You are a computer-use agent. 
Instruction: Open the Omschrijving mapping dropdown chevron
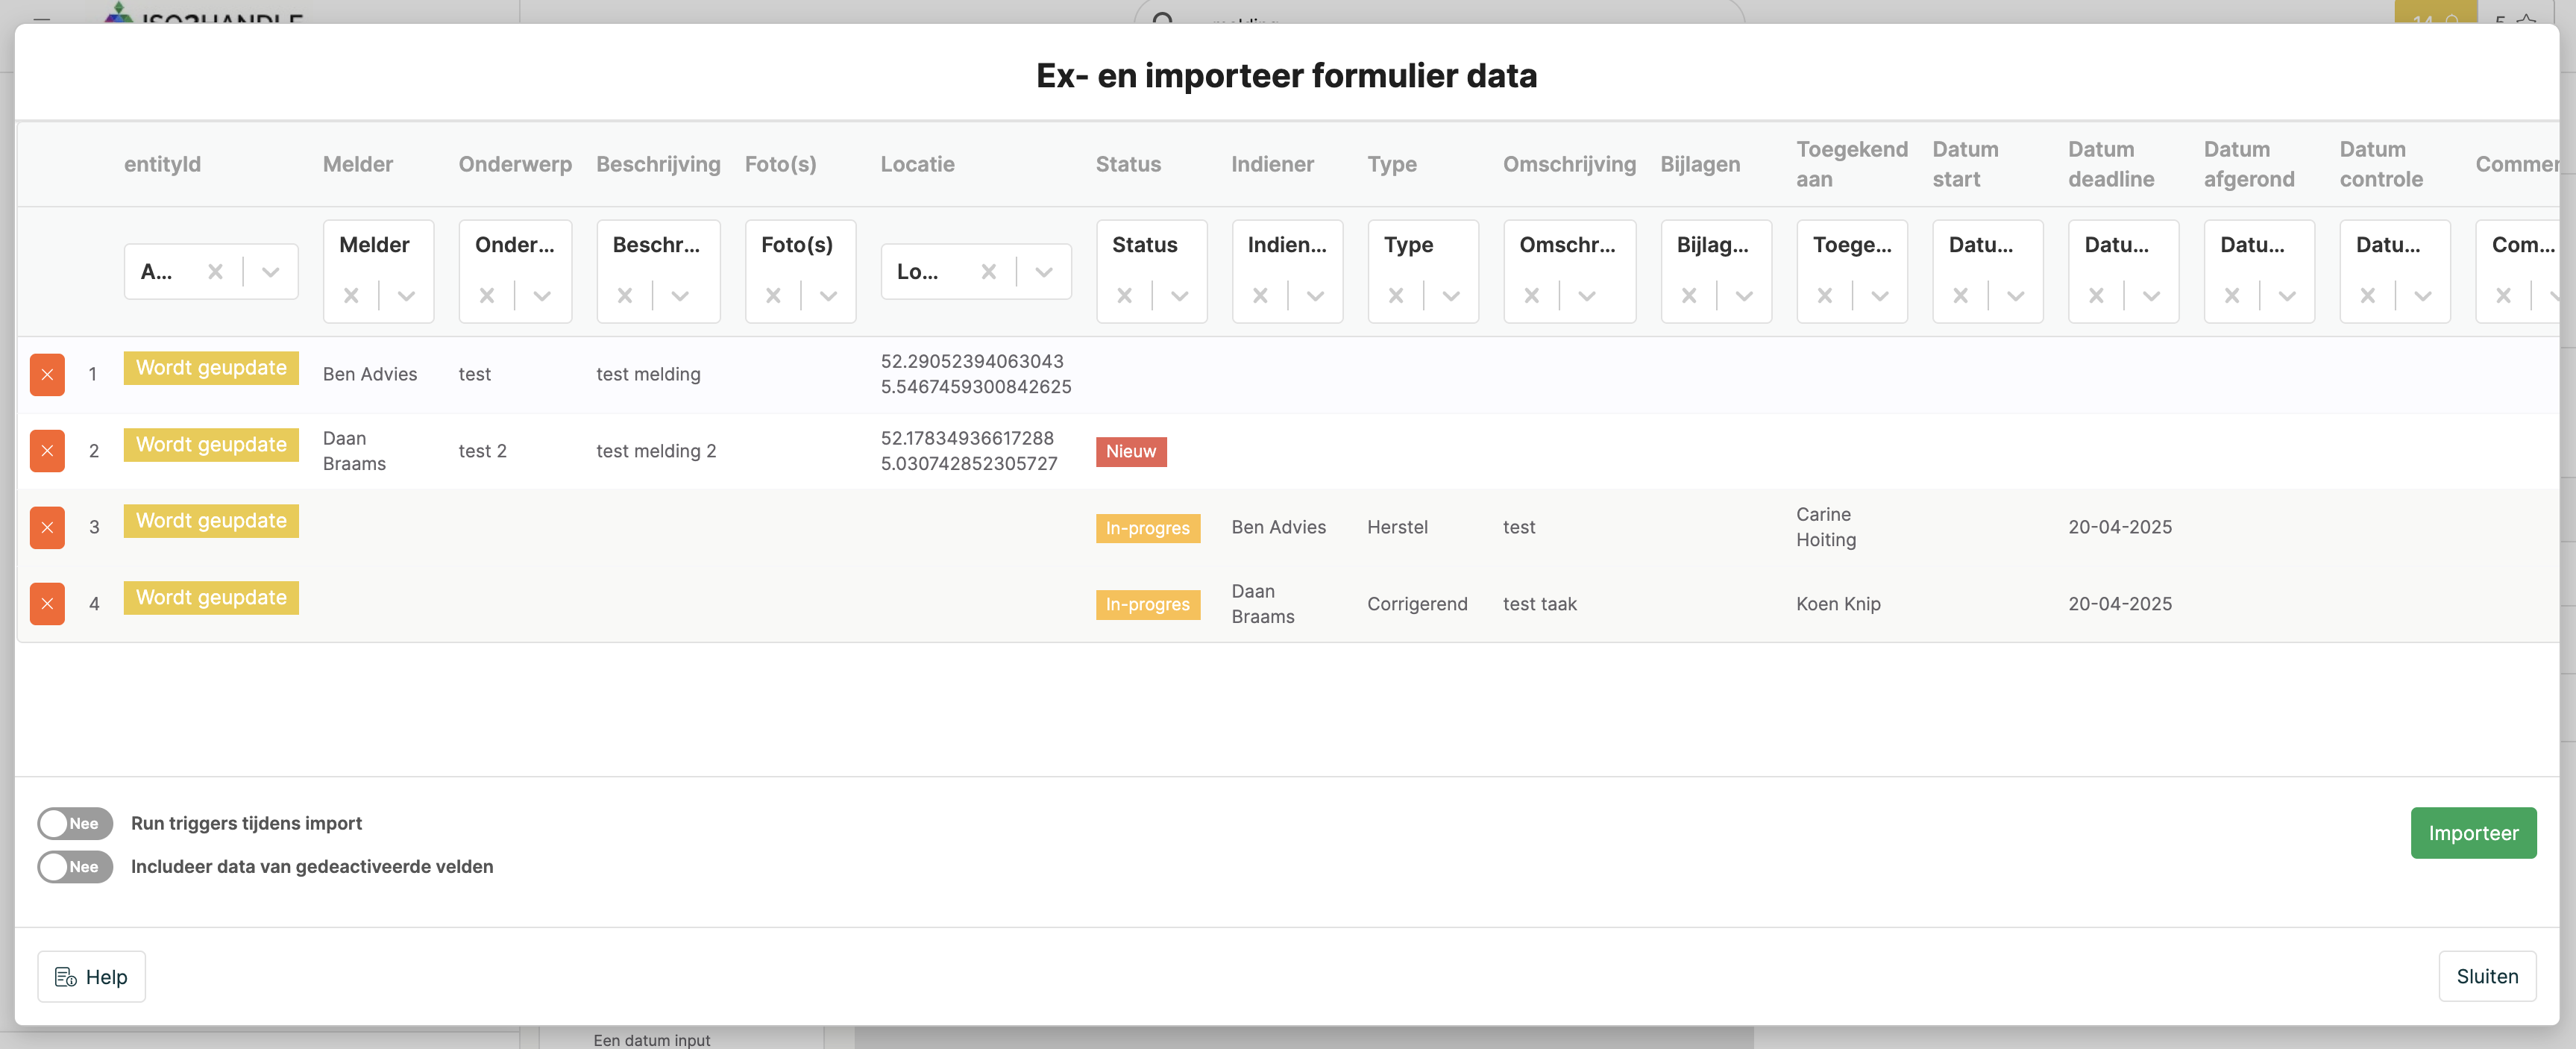[x=1586, y=296]
